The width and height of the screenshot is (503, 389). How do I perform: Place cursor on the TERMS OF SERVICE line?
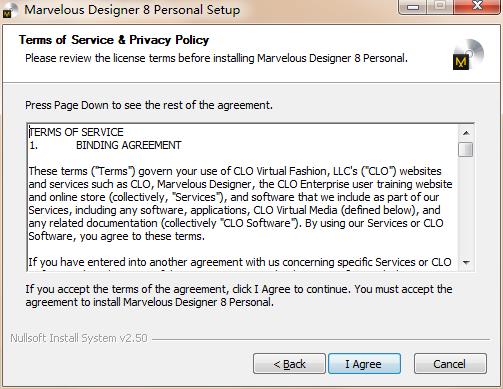(x=76, y=132)
